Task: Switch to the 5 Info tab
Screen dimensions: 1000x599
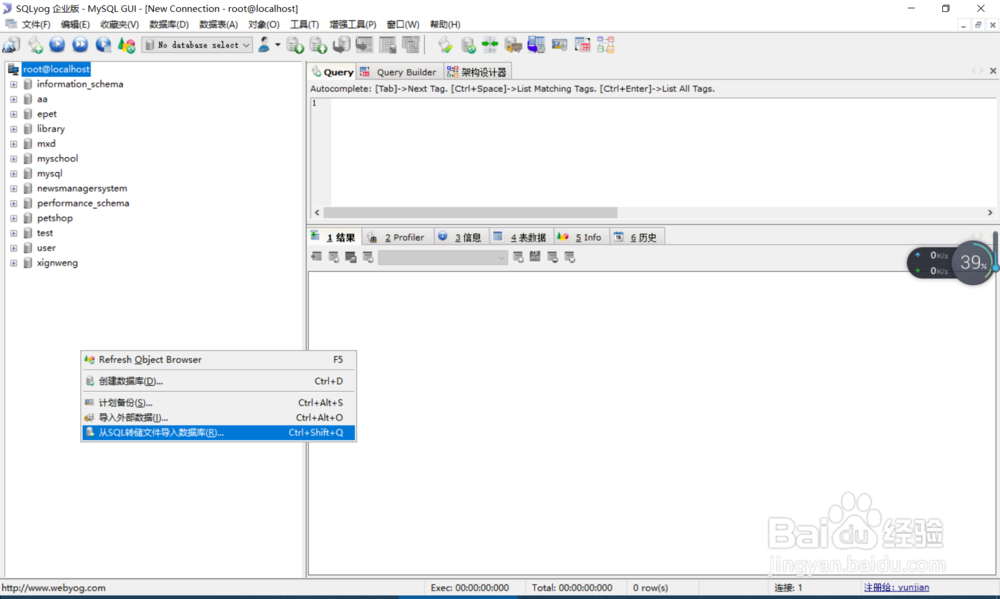Action: 582,237
